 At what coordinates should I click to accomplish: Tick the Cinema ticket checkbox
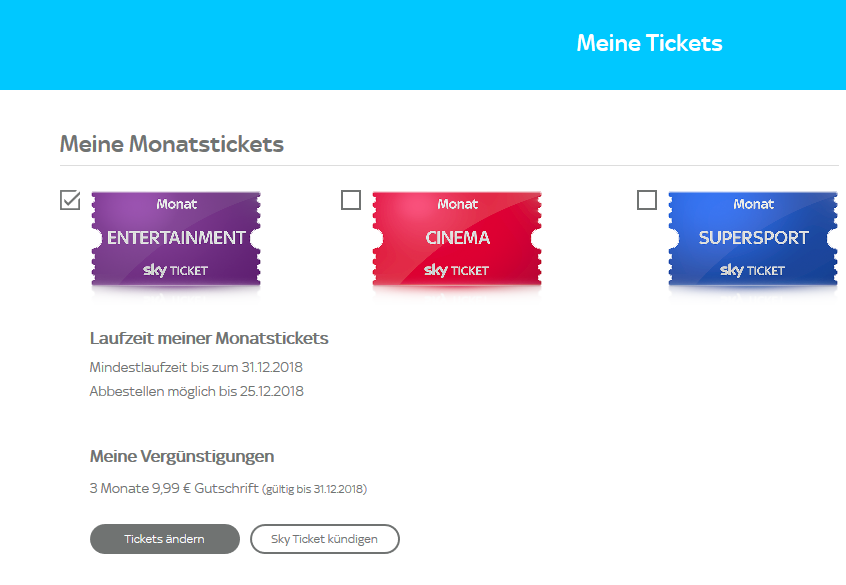coord(351,201)
